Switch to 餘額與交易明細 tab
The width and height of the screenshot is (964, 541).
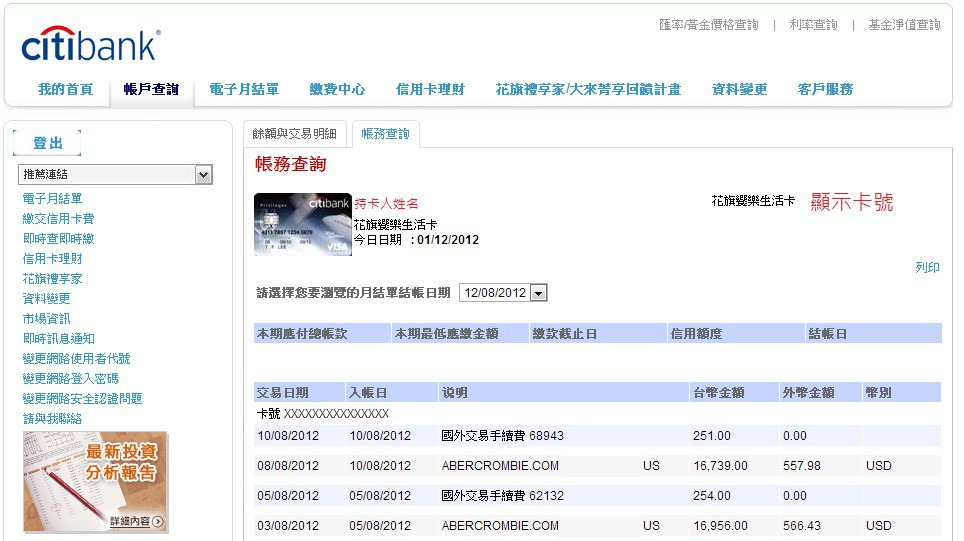tap(294, 134)
